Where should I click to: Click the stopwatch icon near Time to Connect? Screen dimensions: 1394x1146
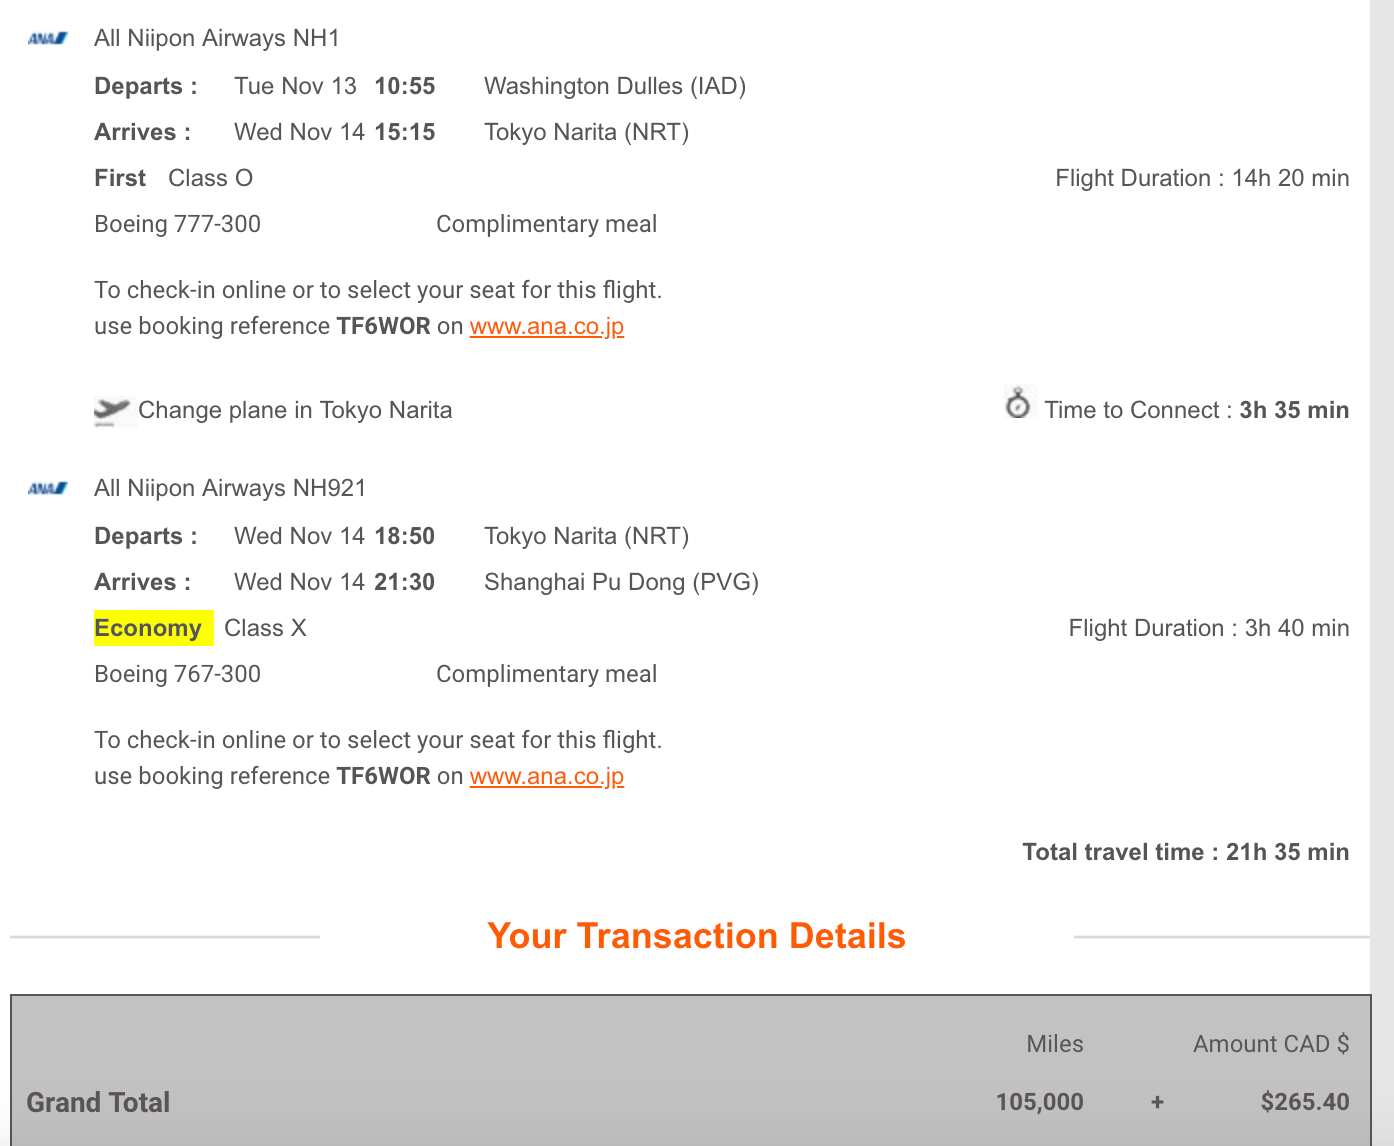click(1018, 404)
